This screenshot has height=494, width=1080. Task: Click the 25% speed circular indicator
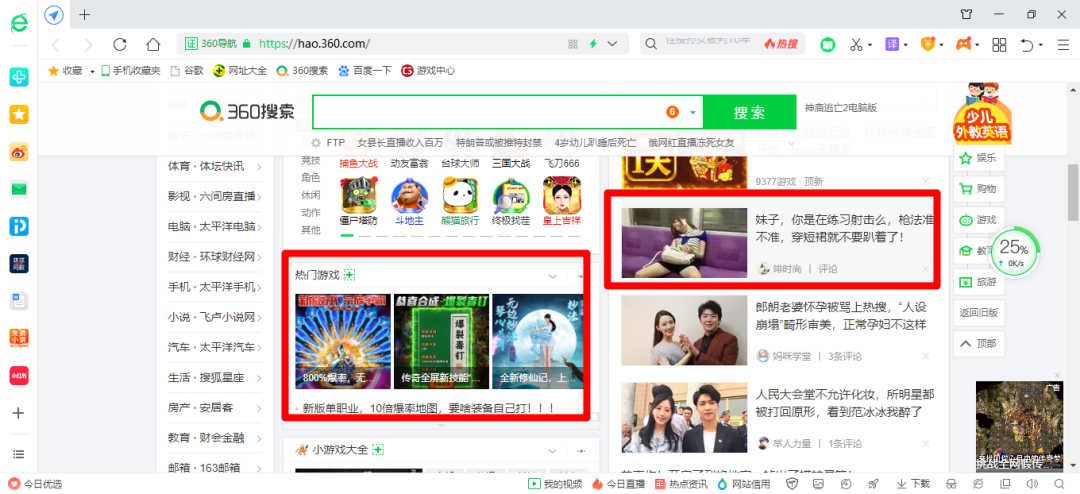pyautogui.click(x=1014, y=252)
